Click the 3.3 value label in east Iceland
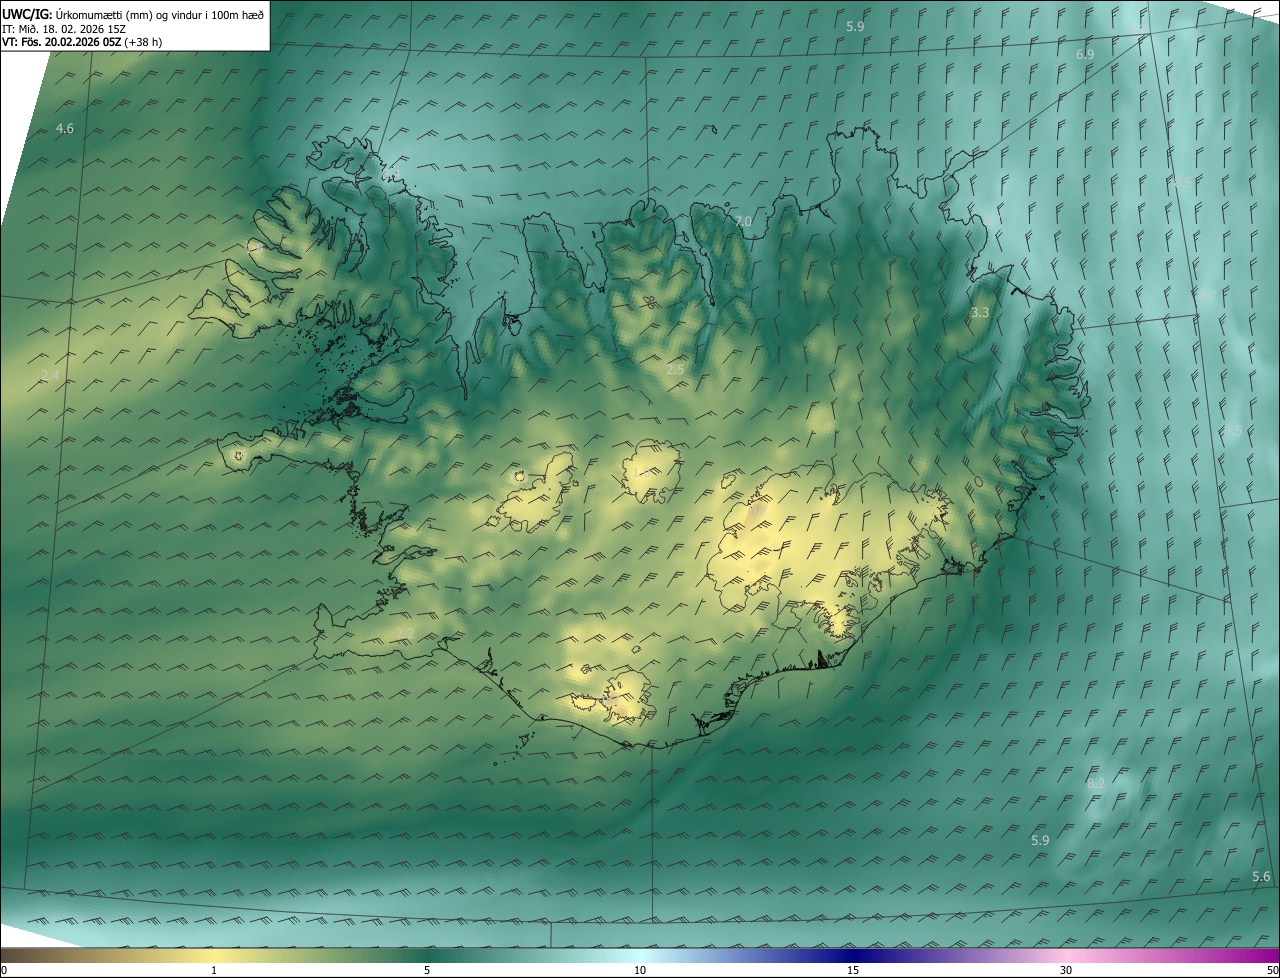This screenshot has height=978, width=1280. pyautogui.click(x=980, y=313)
